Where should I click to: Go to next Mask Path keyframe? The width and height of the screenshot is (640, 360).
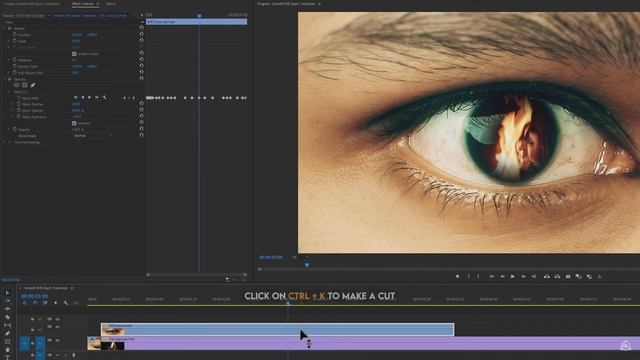click(x=133, y=98)
